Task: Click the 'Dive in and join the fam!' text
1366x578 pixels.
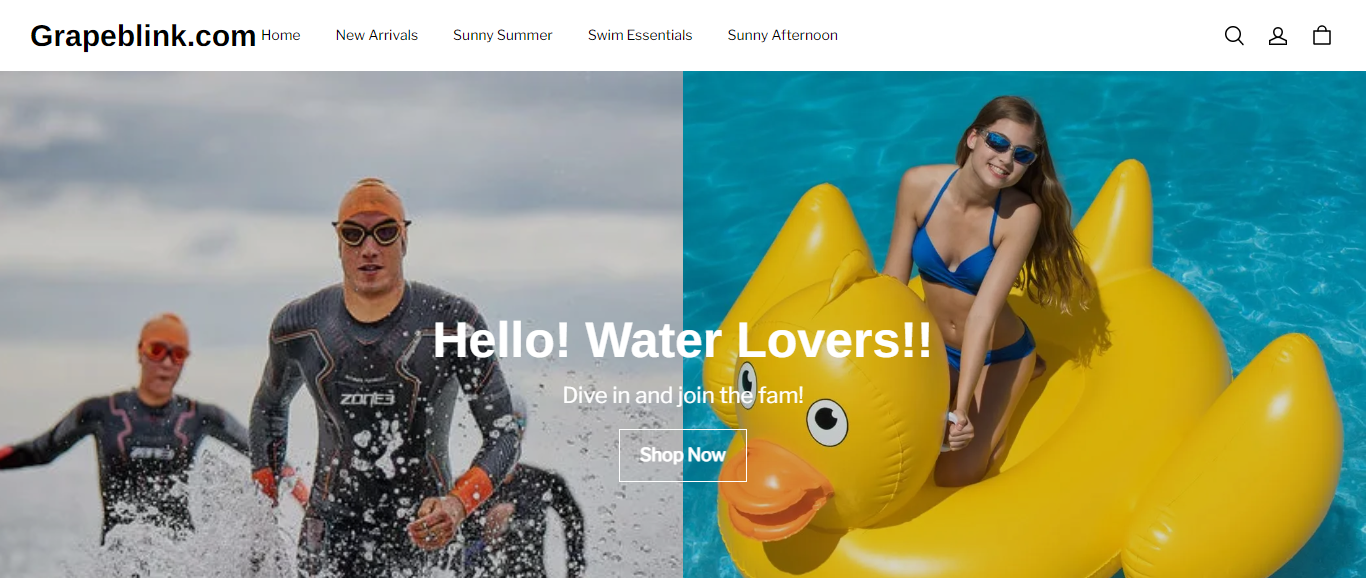Action: coord(683,395)
